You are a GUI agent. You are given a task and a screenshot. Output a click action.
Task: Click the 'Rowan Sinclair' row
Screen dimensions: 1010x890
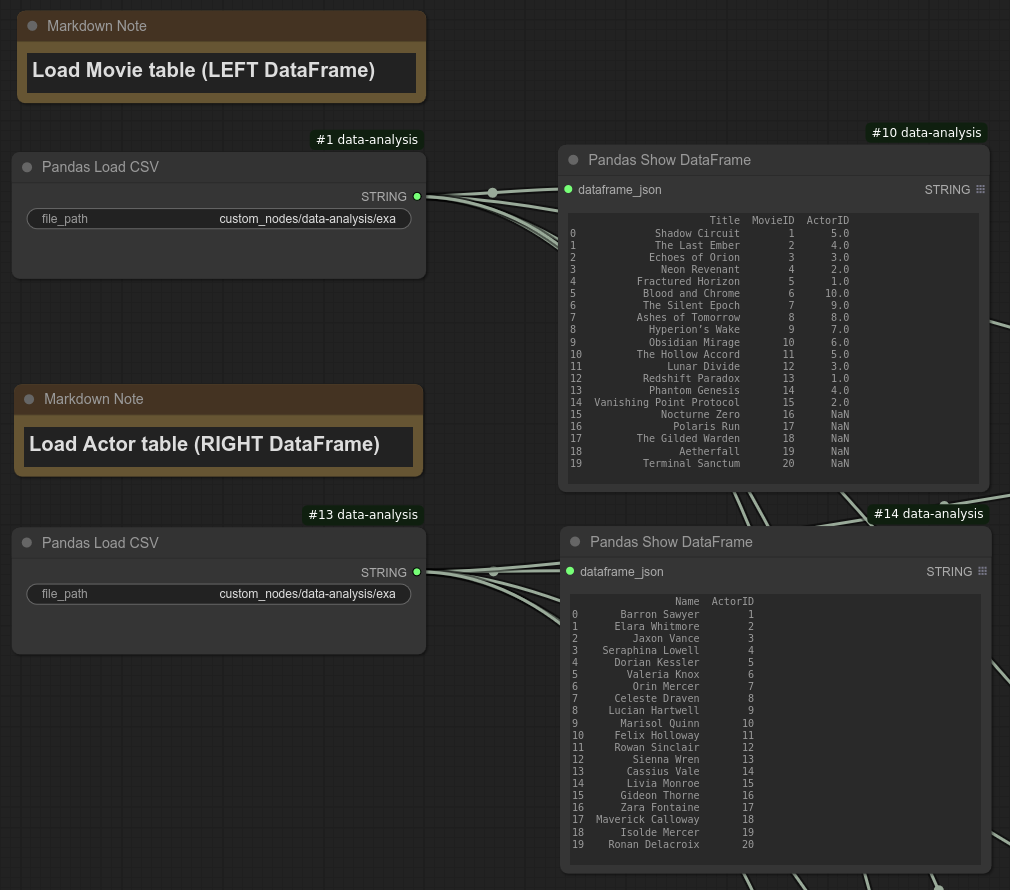(x=663, y=748)
